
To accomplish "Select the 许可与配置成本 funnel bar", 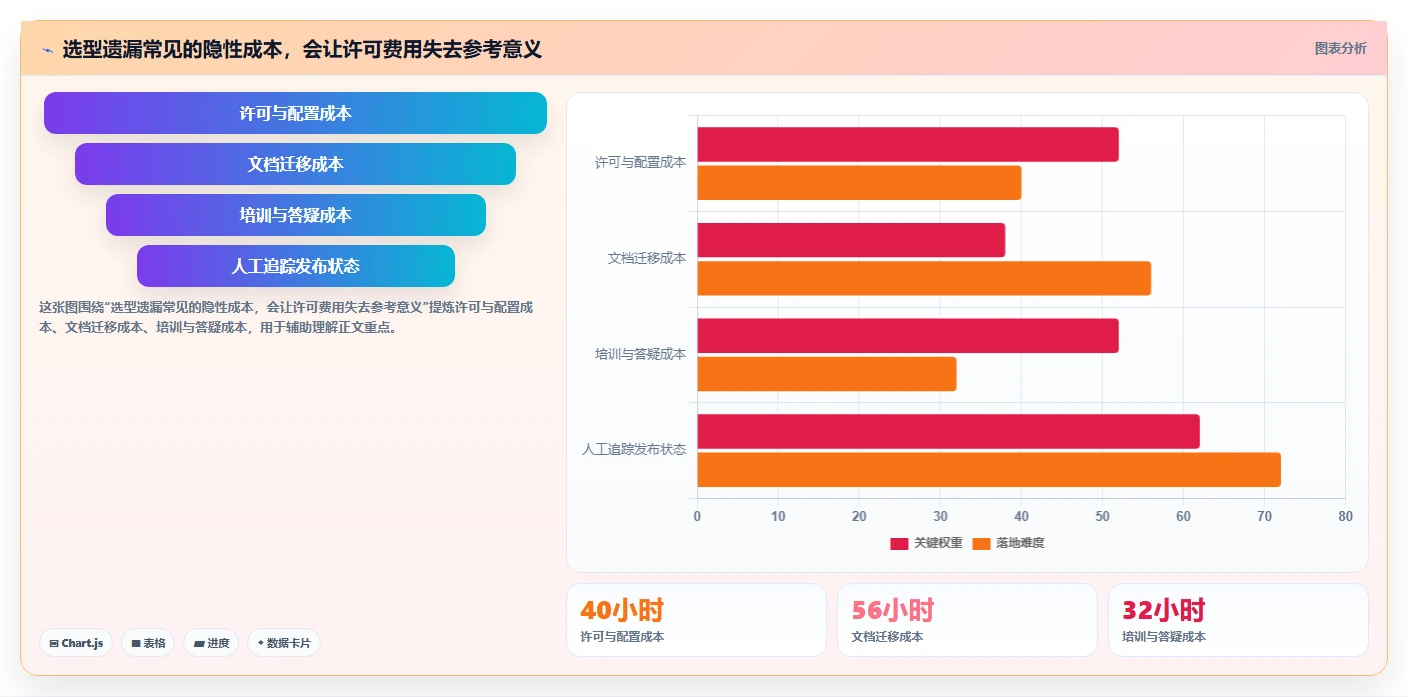I will click(295, 113).
